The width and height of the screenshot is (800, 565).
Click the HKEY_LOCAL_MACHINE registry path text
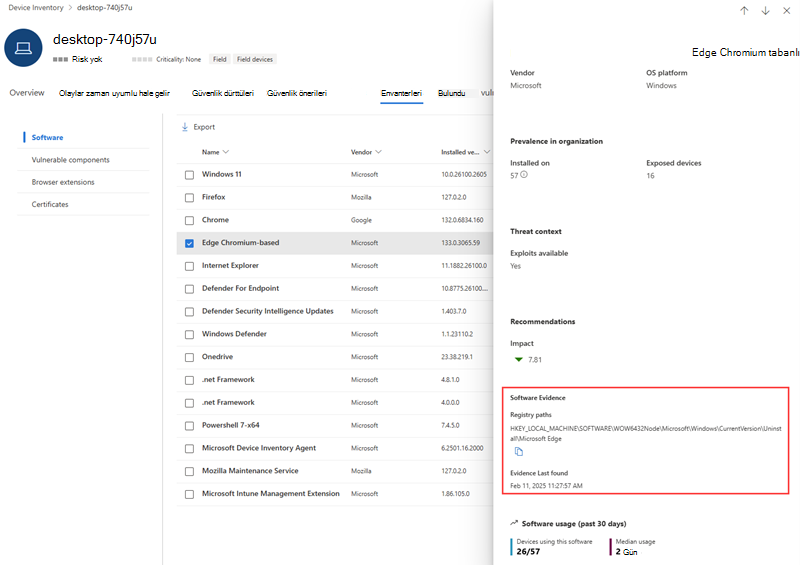tap(645, 434)
